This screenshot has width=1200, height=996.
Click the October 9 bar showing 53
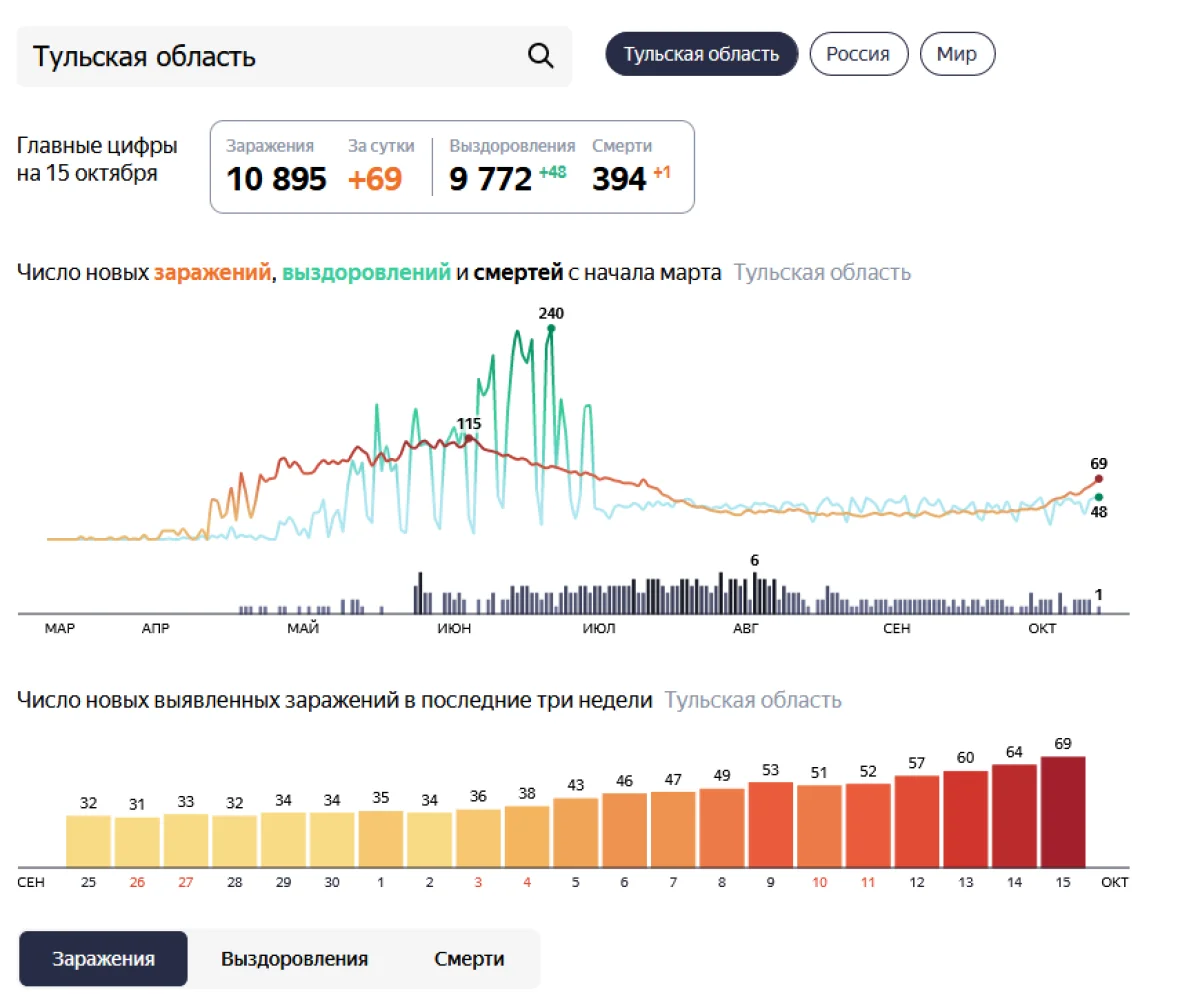pyautogui.click(x=770, y=825)
